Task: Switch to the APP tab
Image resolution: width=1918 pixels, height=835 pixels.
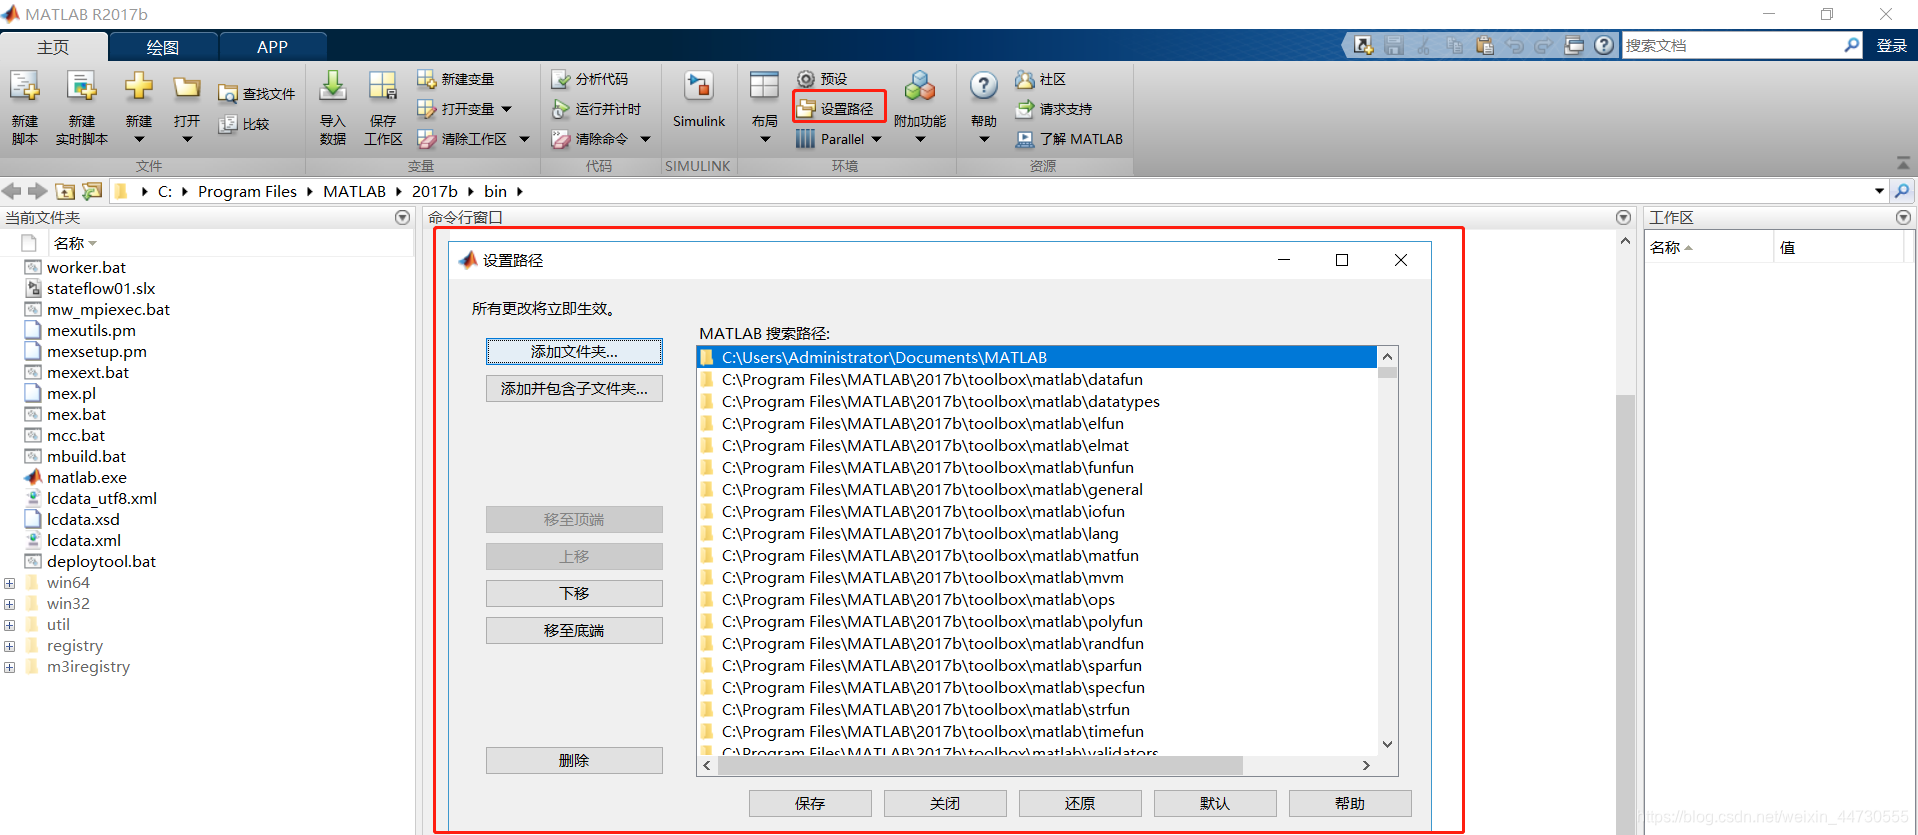Action: 272,47
